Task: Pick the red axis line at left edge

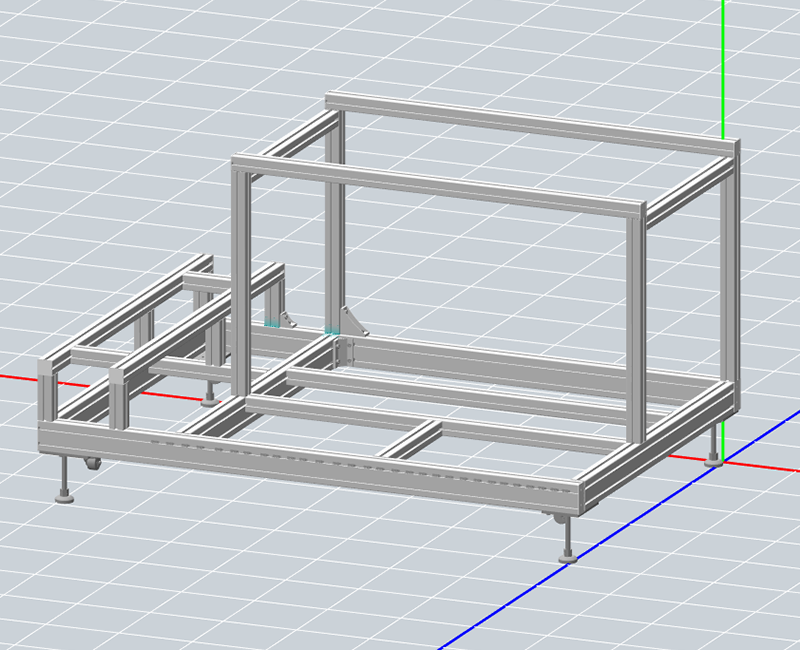Action: click(x=15, y=378)
